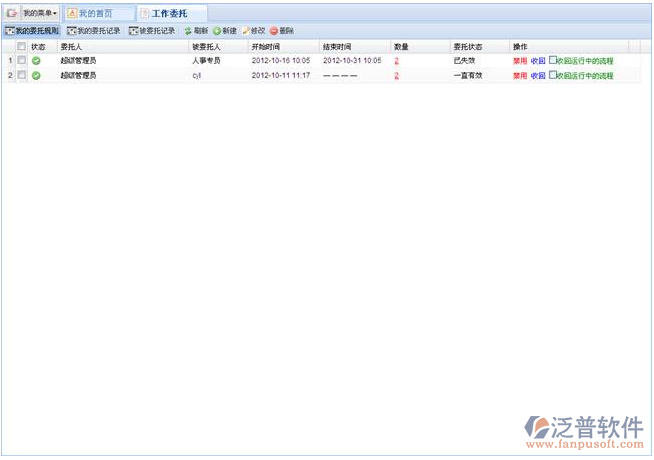Click the 刷新 refresh icon
Image resolution: width=654 pixels, height=460 pixels.
pyautogui.click(x=187, y=31)
